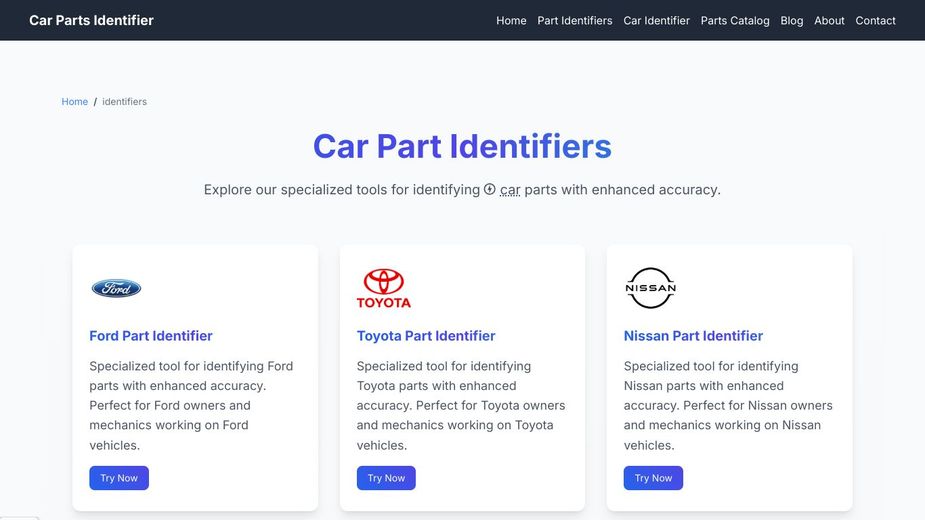The width and height of the screenshot is (925, 520).
Task: Open the About page link
Action: click(x=829, y=20)
